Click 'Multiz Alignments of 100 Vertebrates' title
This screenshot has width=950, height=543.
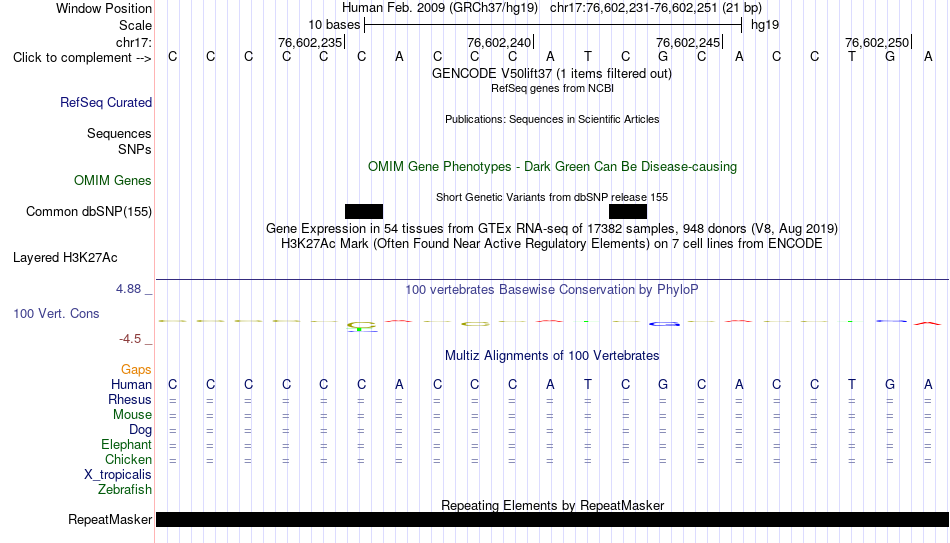(552, 356)
